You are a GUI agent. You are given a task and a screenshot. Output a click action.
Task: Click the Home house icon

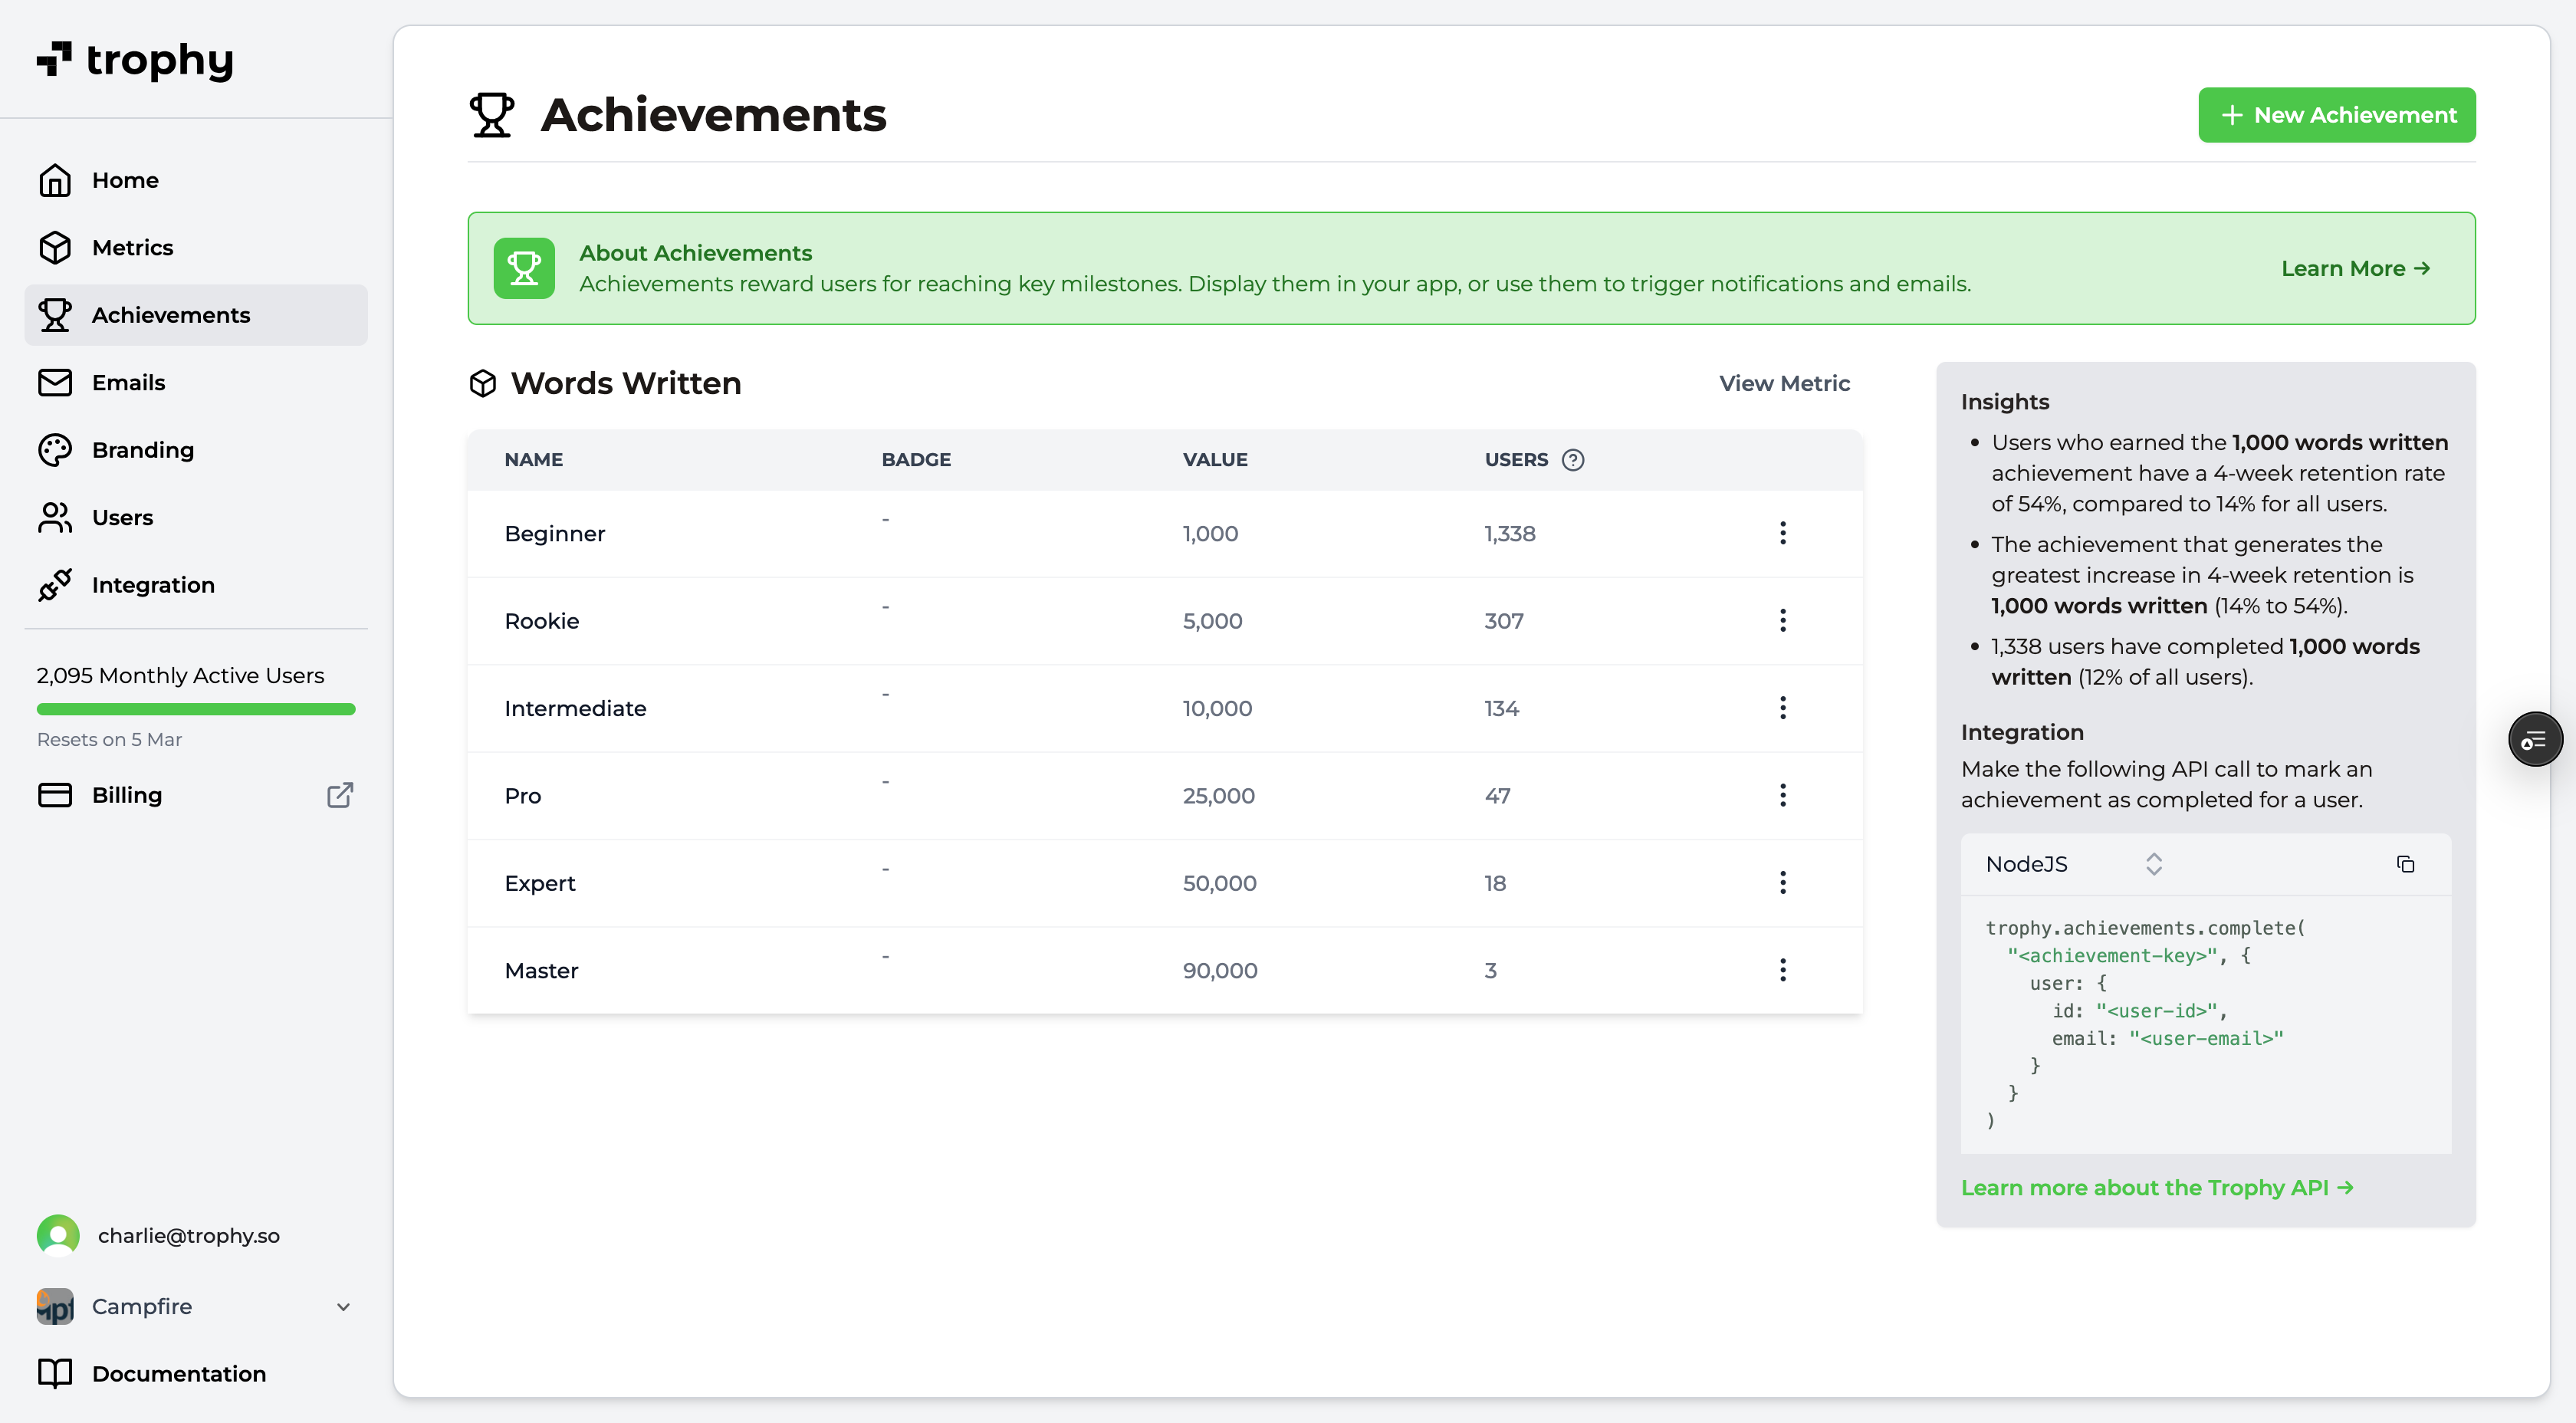pos(55,180)
